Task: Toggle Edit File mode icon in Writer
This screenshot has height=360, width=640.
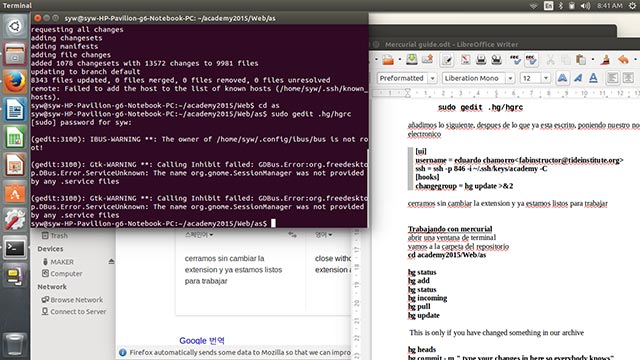Action: tap(447, 60)
